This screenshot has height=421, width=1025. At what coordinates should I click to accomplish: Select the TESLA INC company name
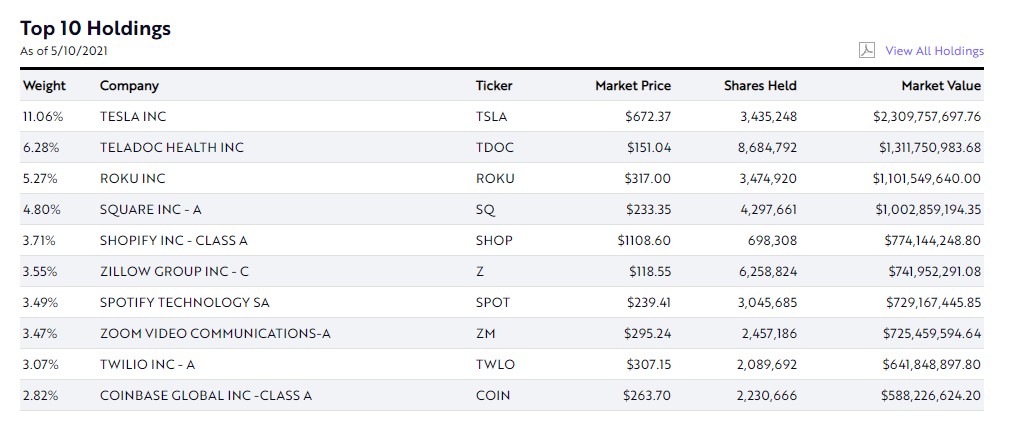tap(133, 117)
